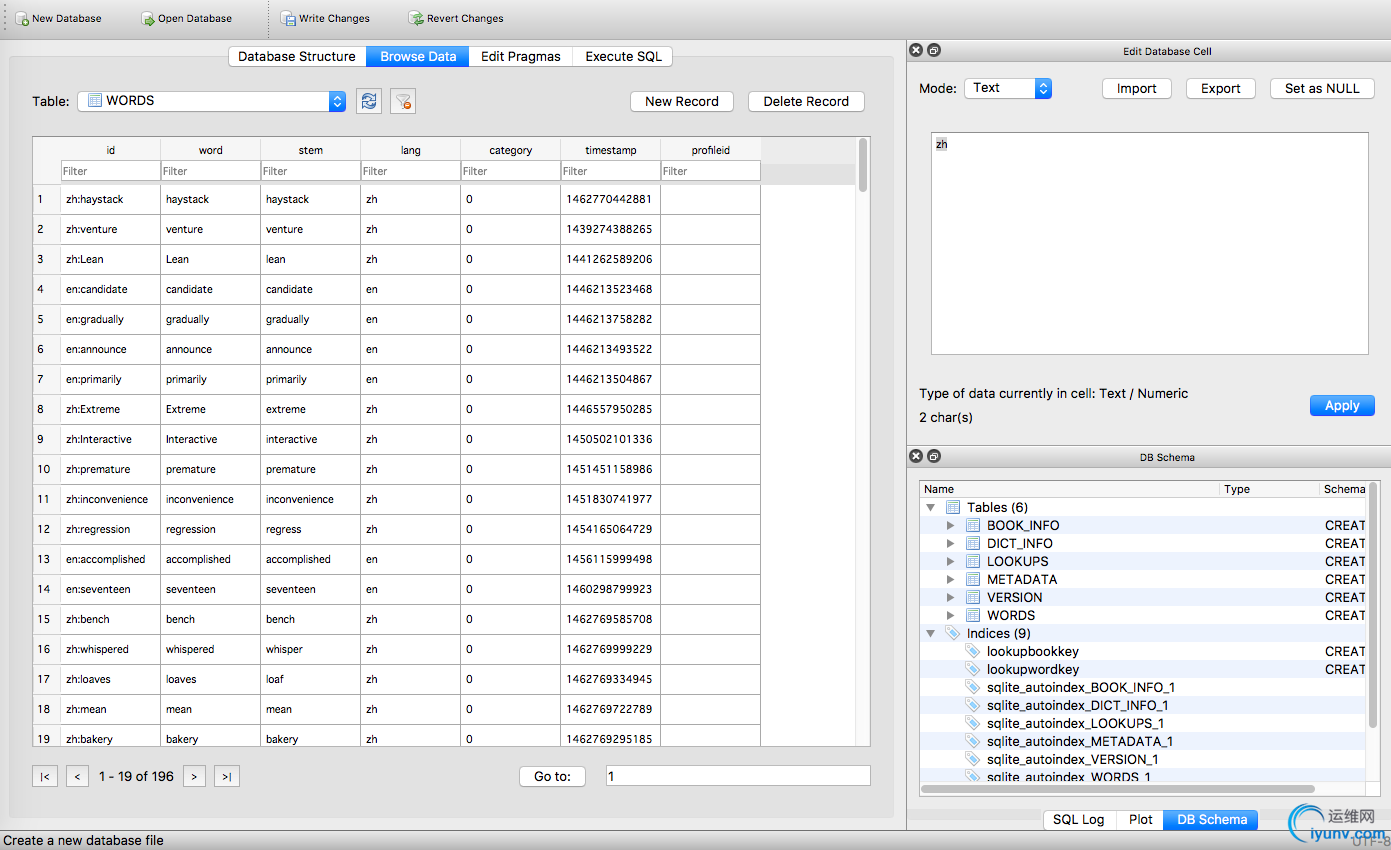Expand the DICT_INFO table node
This screenshot has width=1391, height=850.
951,544
